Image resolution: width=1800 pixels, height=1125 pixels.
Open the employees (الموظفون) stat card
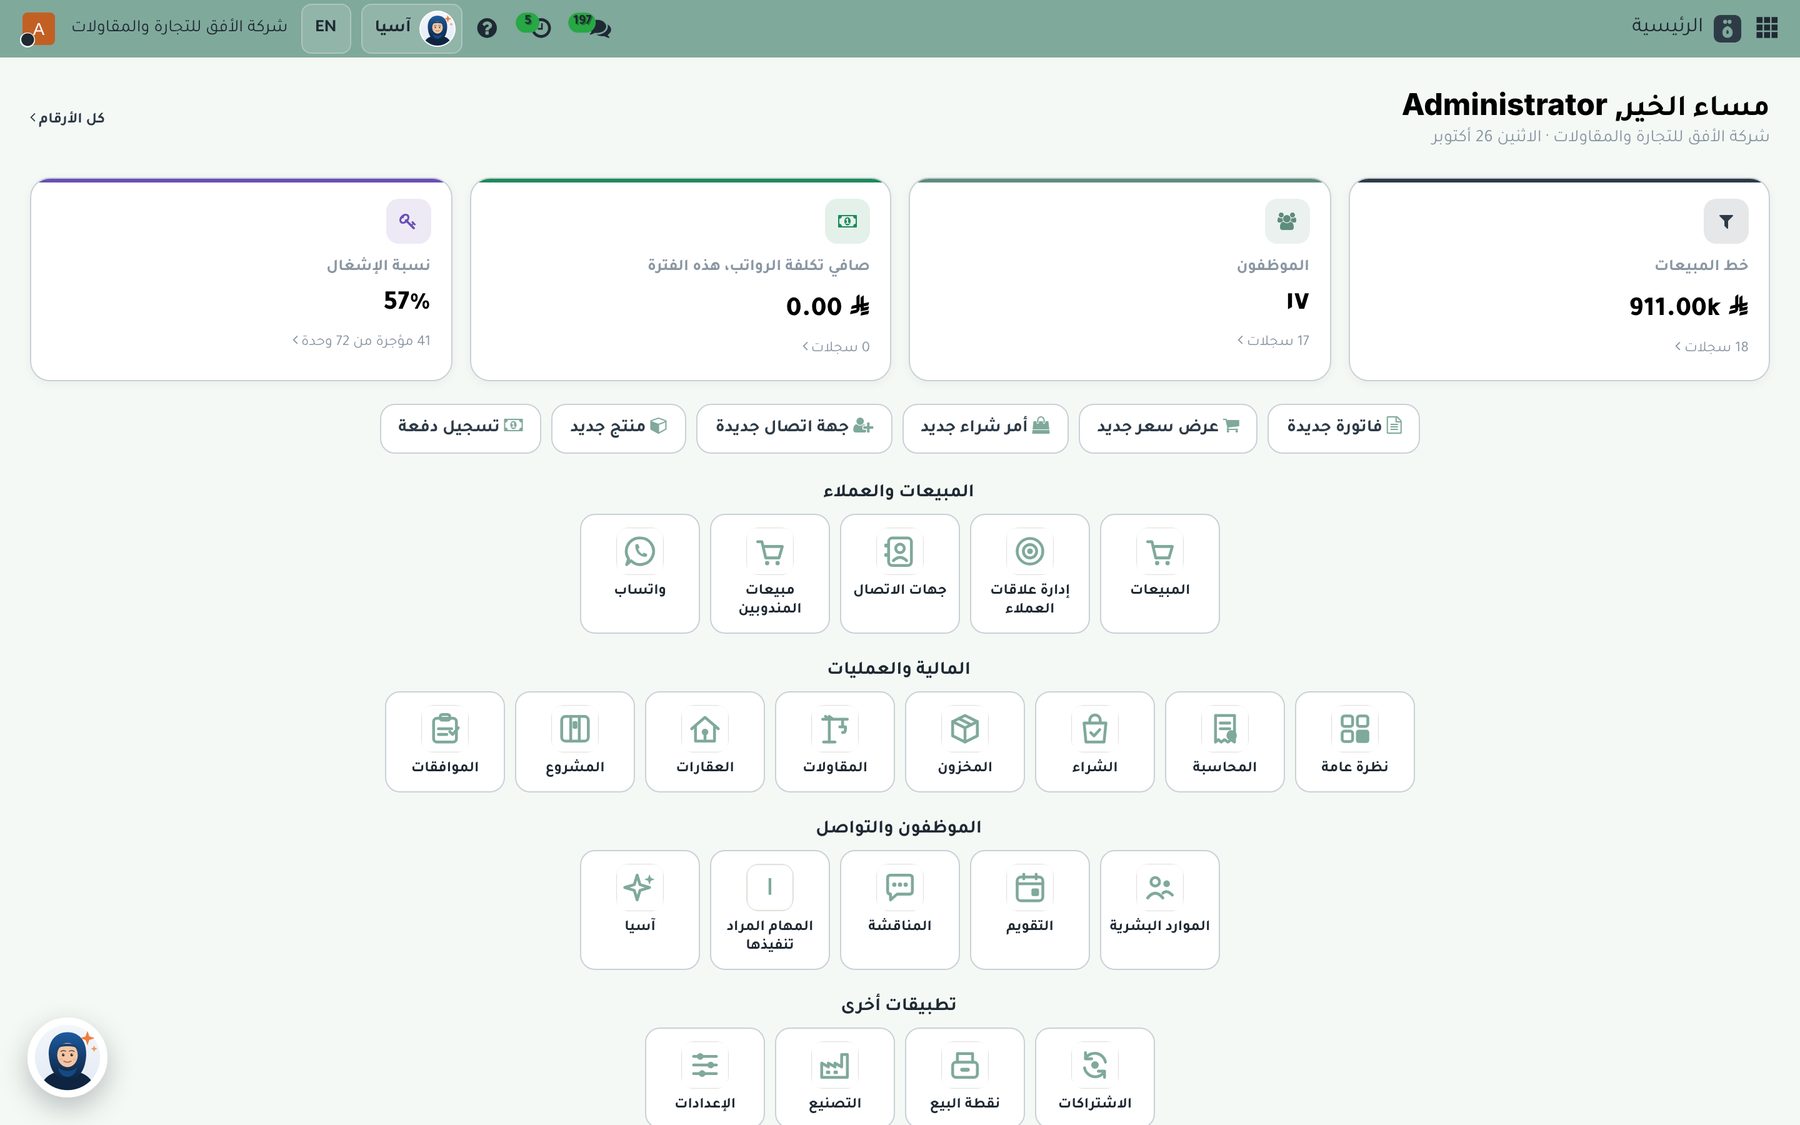tap(1120, 280)
